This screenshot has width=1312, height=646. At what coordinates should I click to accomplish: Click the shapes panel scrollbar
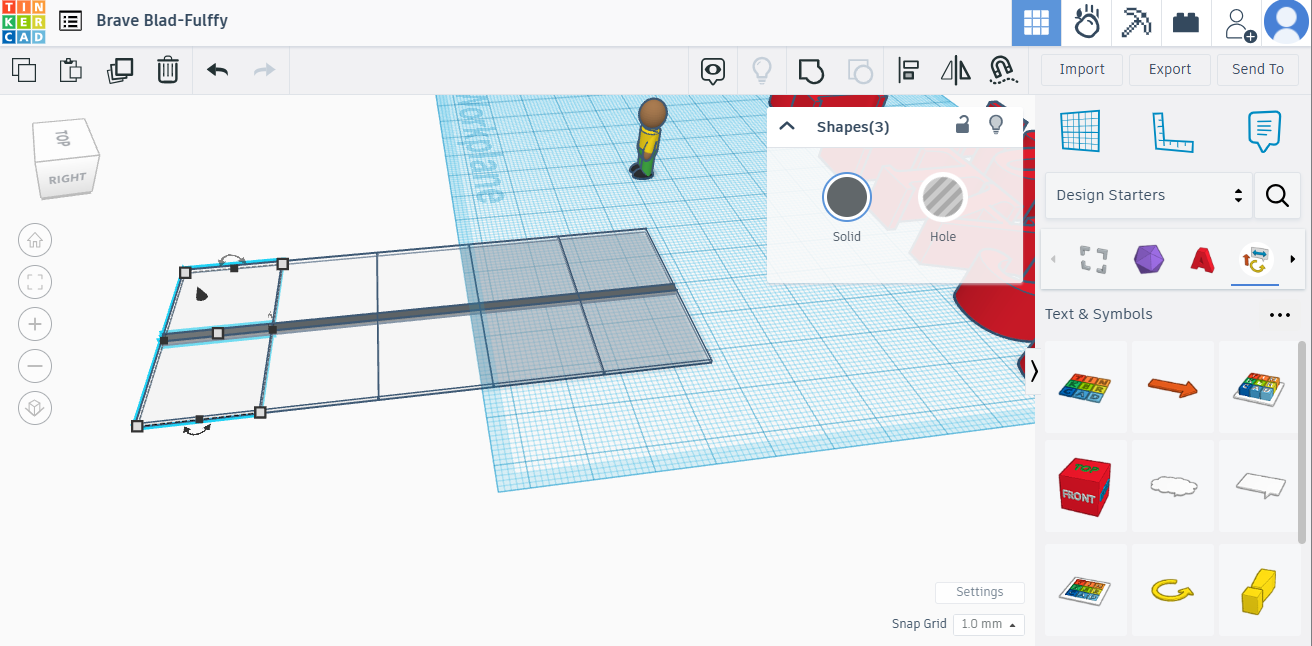tap(1302, 441)
